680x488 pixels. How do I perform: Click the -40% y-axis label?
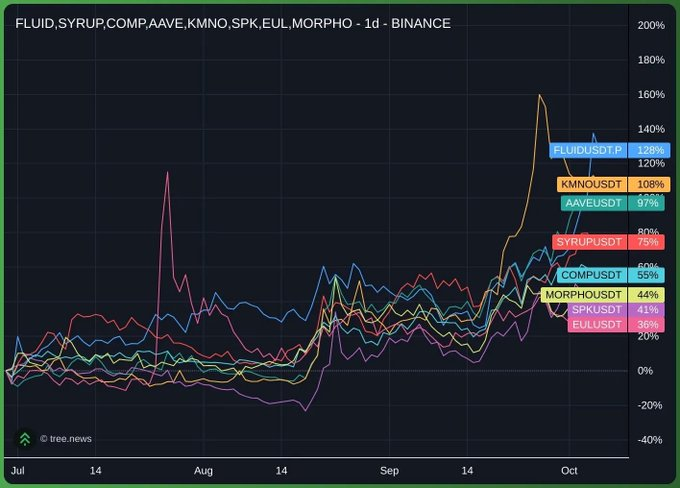[650, 439]
